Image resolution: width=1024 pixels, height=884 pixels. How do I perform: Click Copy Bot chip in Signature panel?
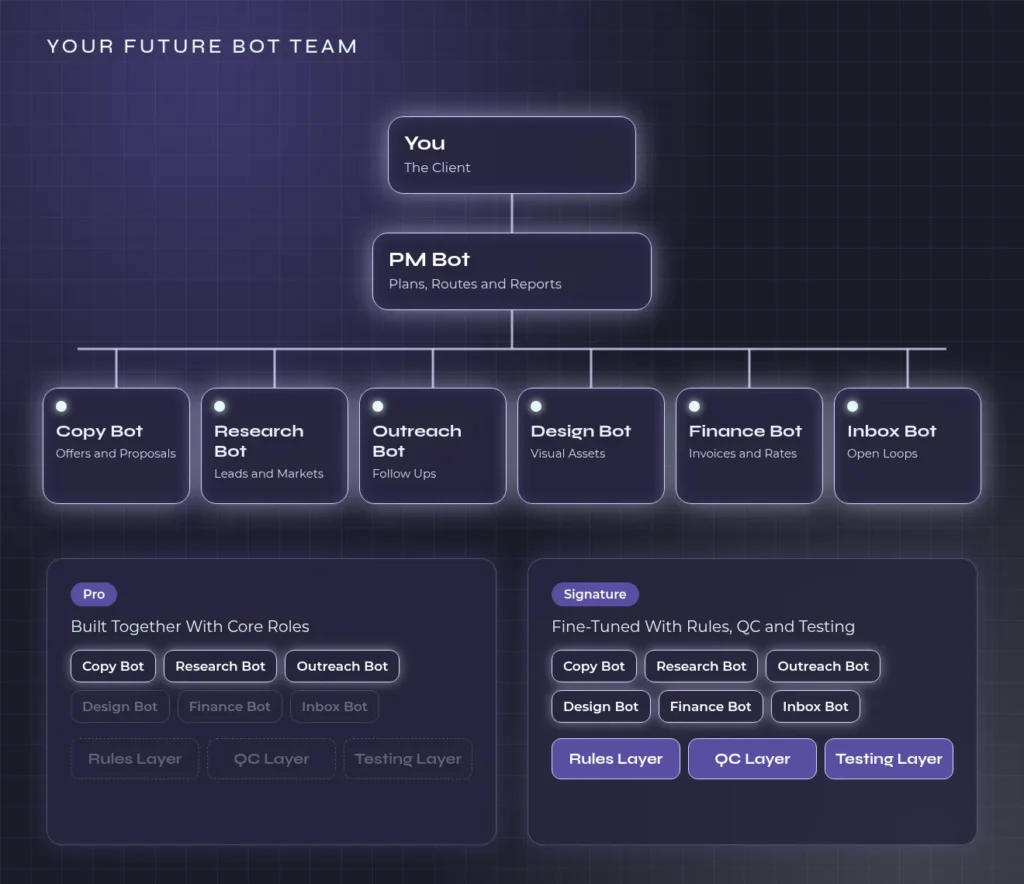tap(594, 666)
